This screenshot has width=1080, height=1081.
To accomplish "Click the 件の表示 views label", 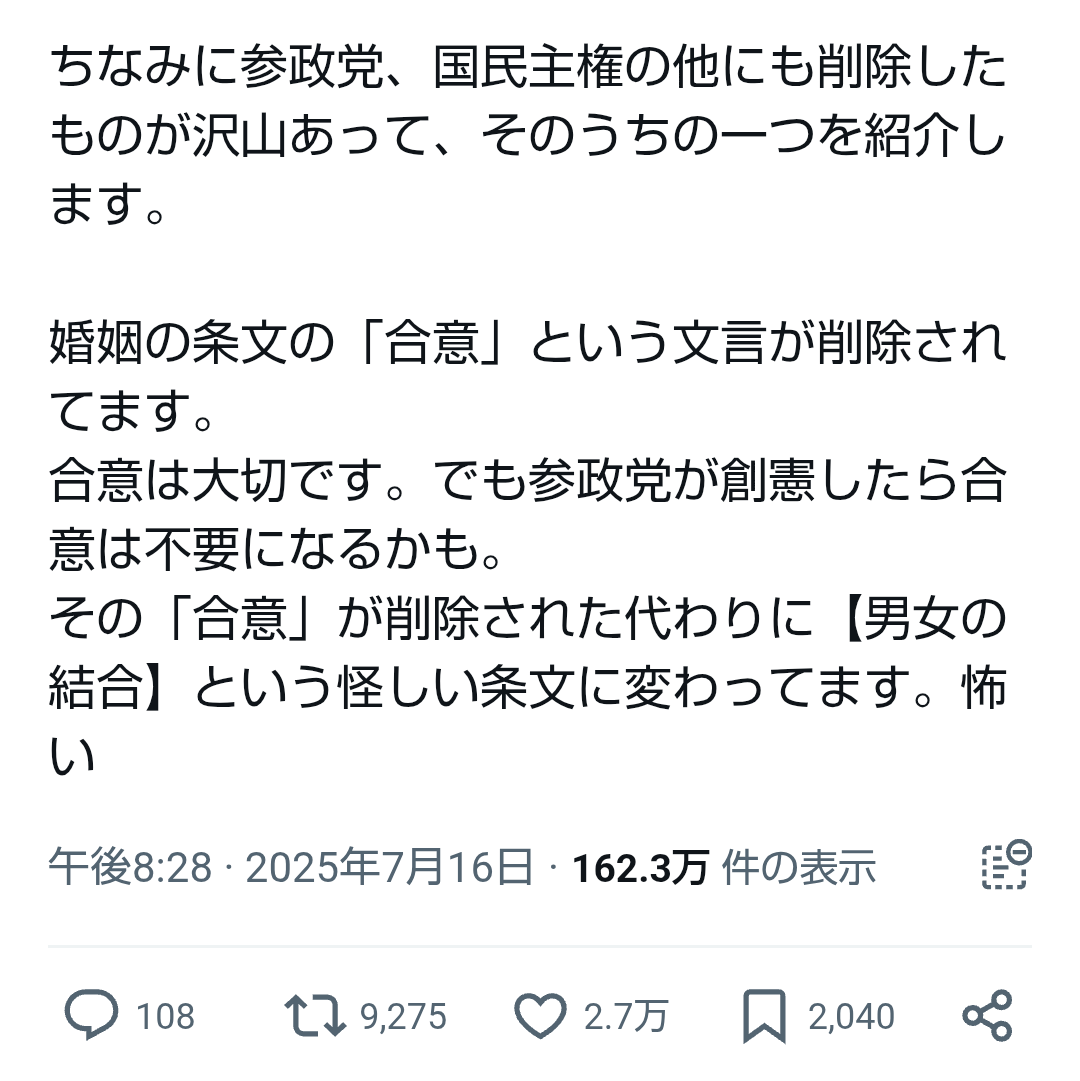I will pos(799,867).
